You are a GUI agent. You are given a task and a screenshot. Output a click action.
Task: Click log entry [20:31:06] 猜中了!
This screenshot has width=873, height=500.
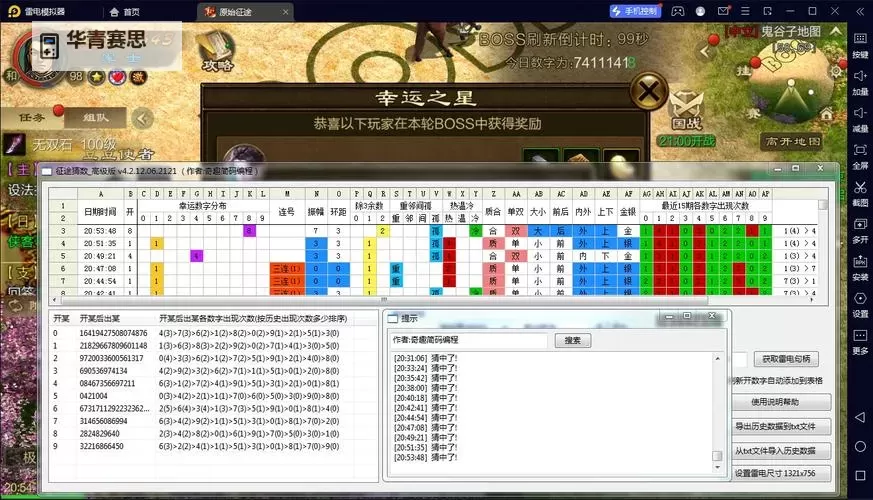click(x=425, y=358)
